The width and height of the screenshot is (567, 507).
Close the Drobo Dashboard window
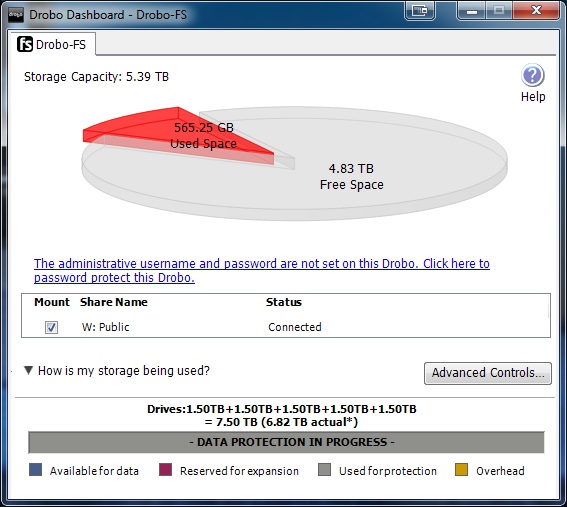click(x=536, y=10)
